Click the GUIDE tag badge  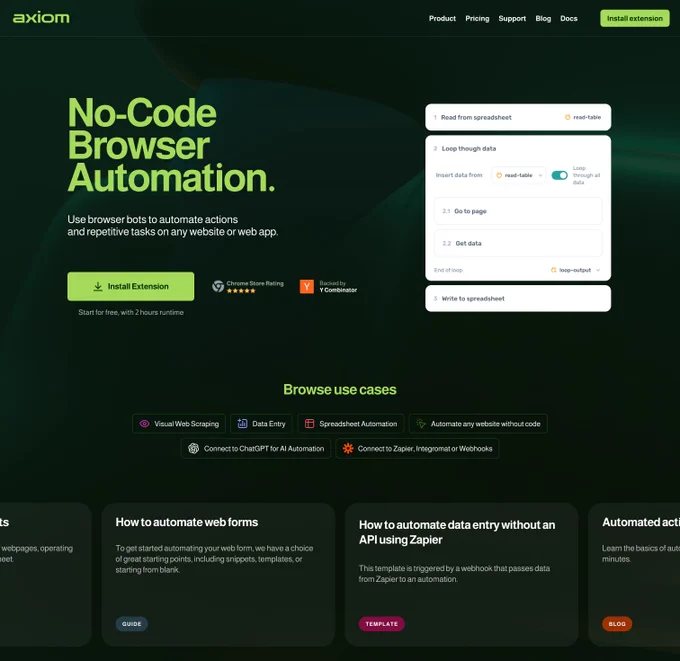pos(131,624)
